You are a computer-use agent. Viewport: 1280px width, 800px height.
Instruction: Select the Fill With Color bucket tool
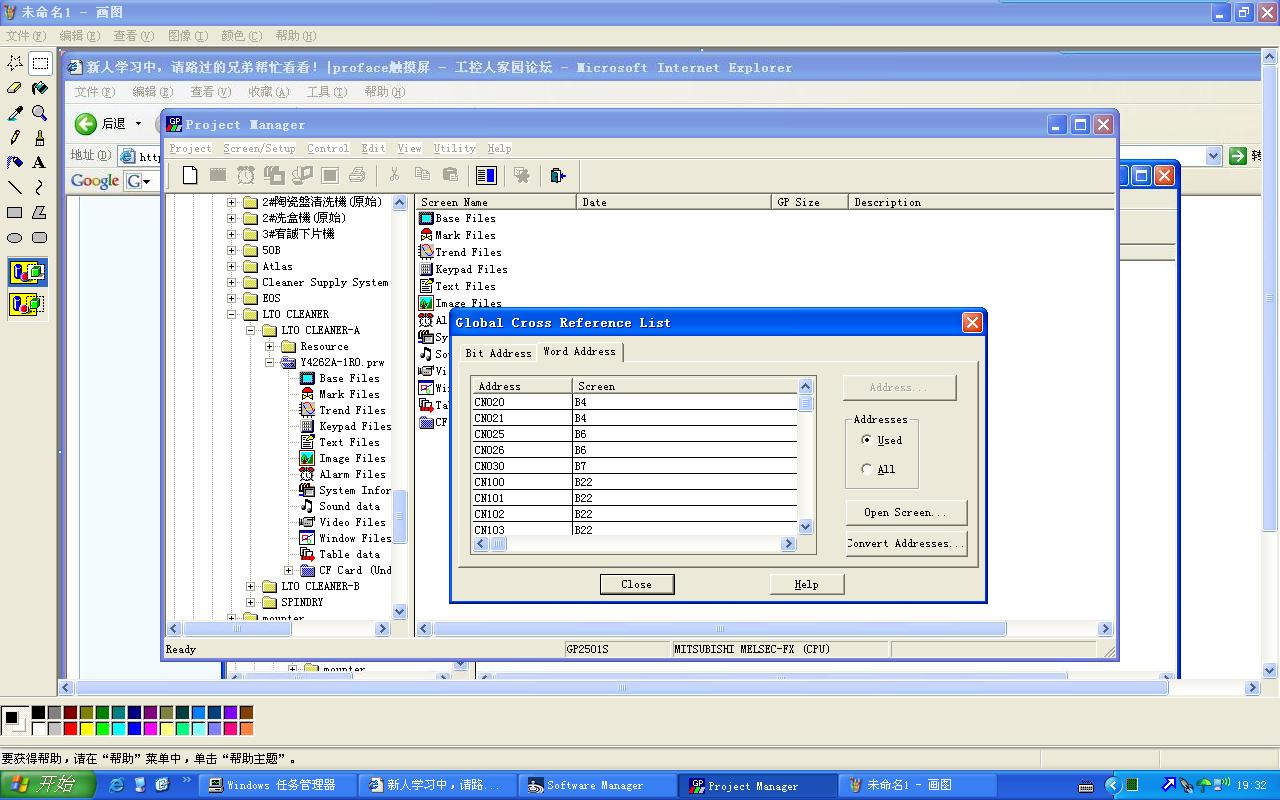[x=39, y=88]
